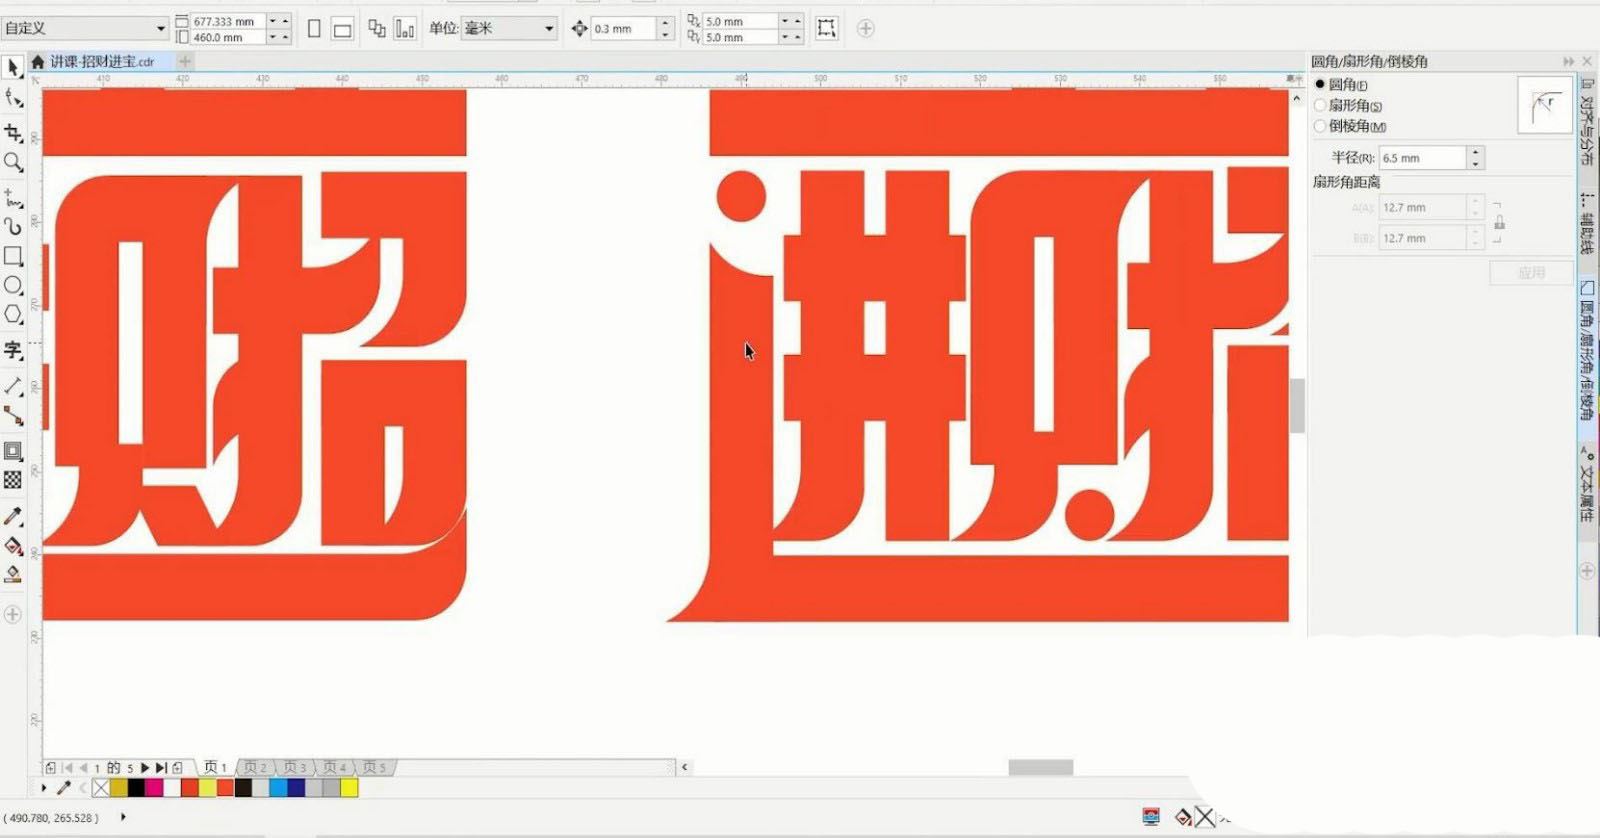Switch to 页 2 page tab

click(256, 767)
